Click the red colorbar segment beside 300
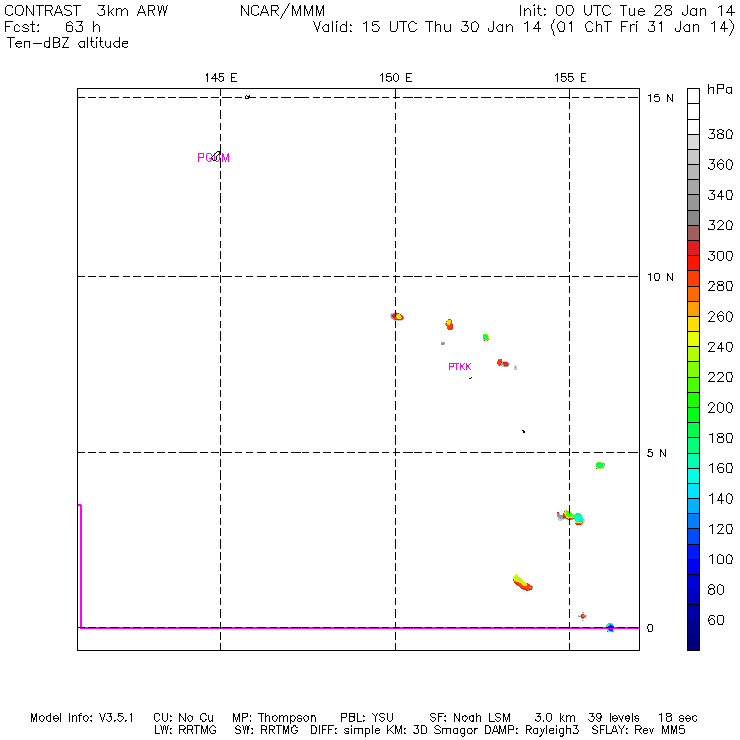 (x=693, y=263)
